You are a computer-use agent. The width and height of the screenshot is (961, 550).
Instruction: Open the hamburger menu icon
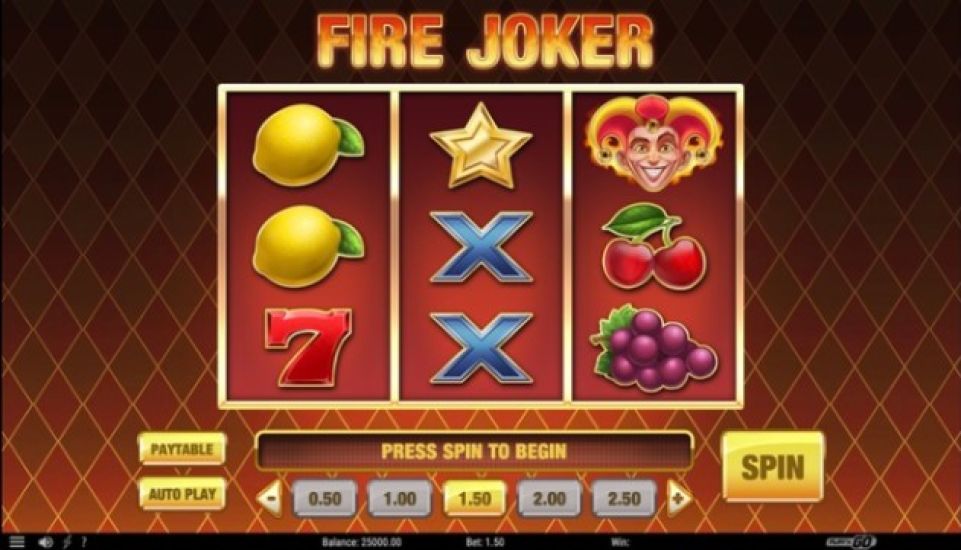point(17,542)
